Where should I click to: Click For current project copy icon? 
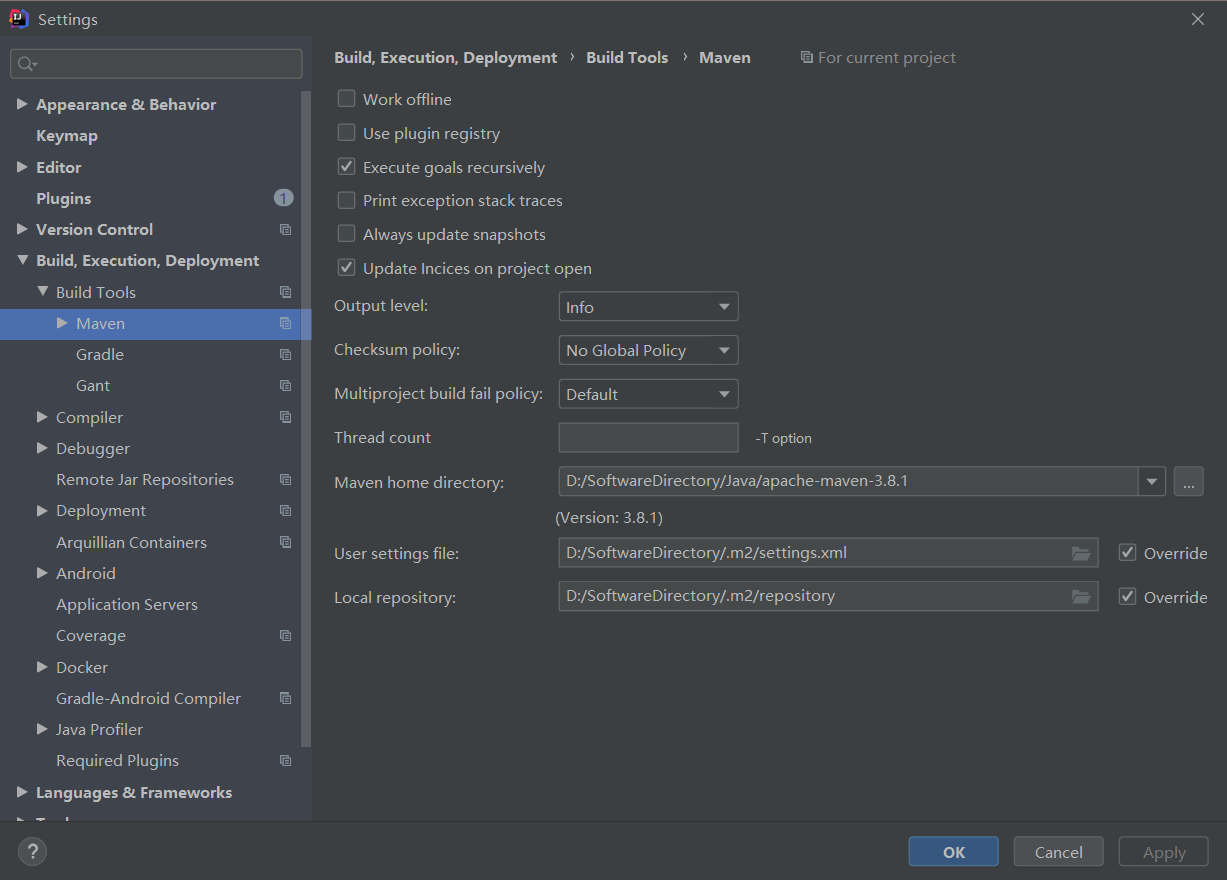(807, 58)
